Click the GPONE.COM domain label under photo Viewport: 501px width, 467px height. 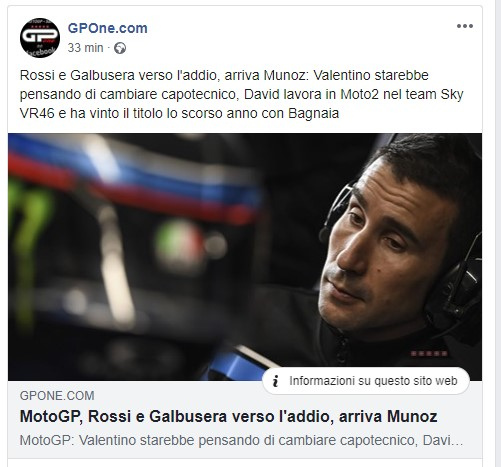57,396
